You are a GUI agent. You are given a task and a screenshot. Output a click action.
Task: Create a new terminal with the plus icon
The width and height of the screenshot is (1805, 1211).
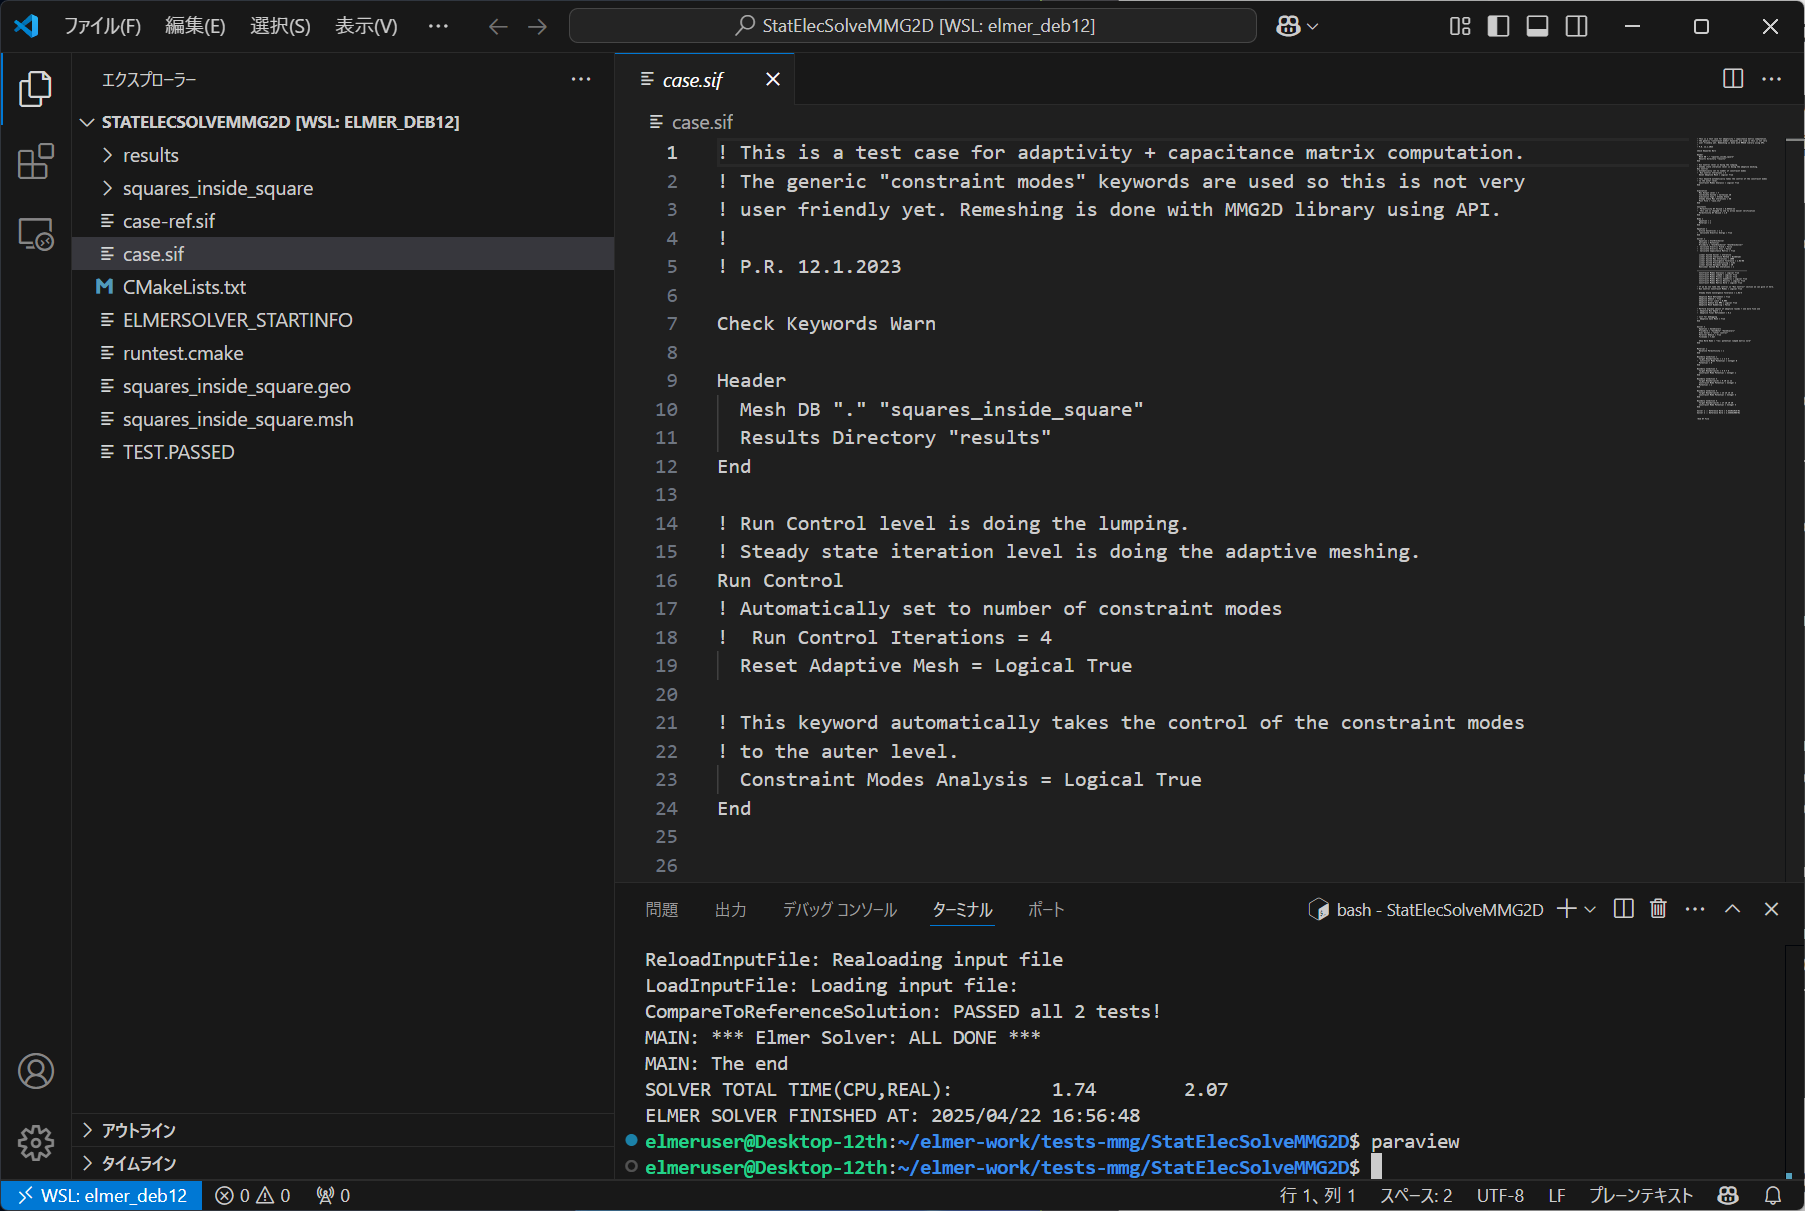pos(1564,909)
